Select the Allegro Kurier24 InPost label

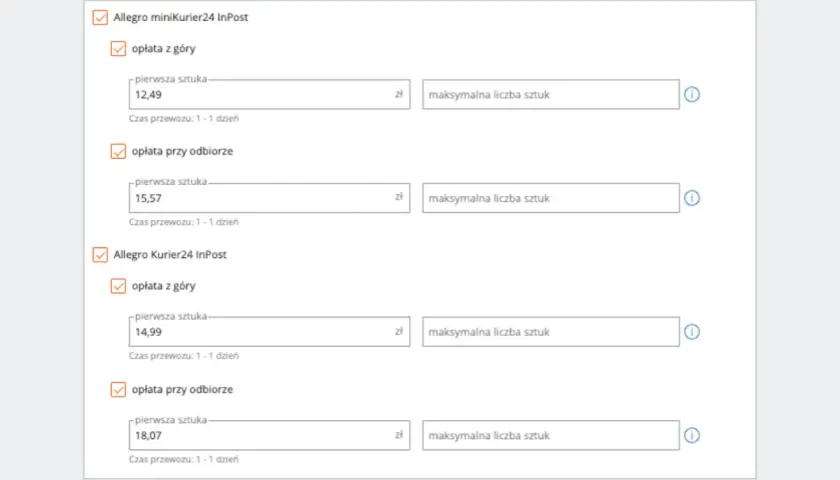click(170, 254)
